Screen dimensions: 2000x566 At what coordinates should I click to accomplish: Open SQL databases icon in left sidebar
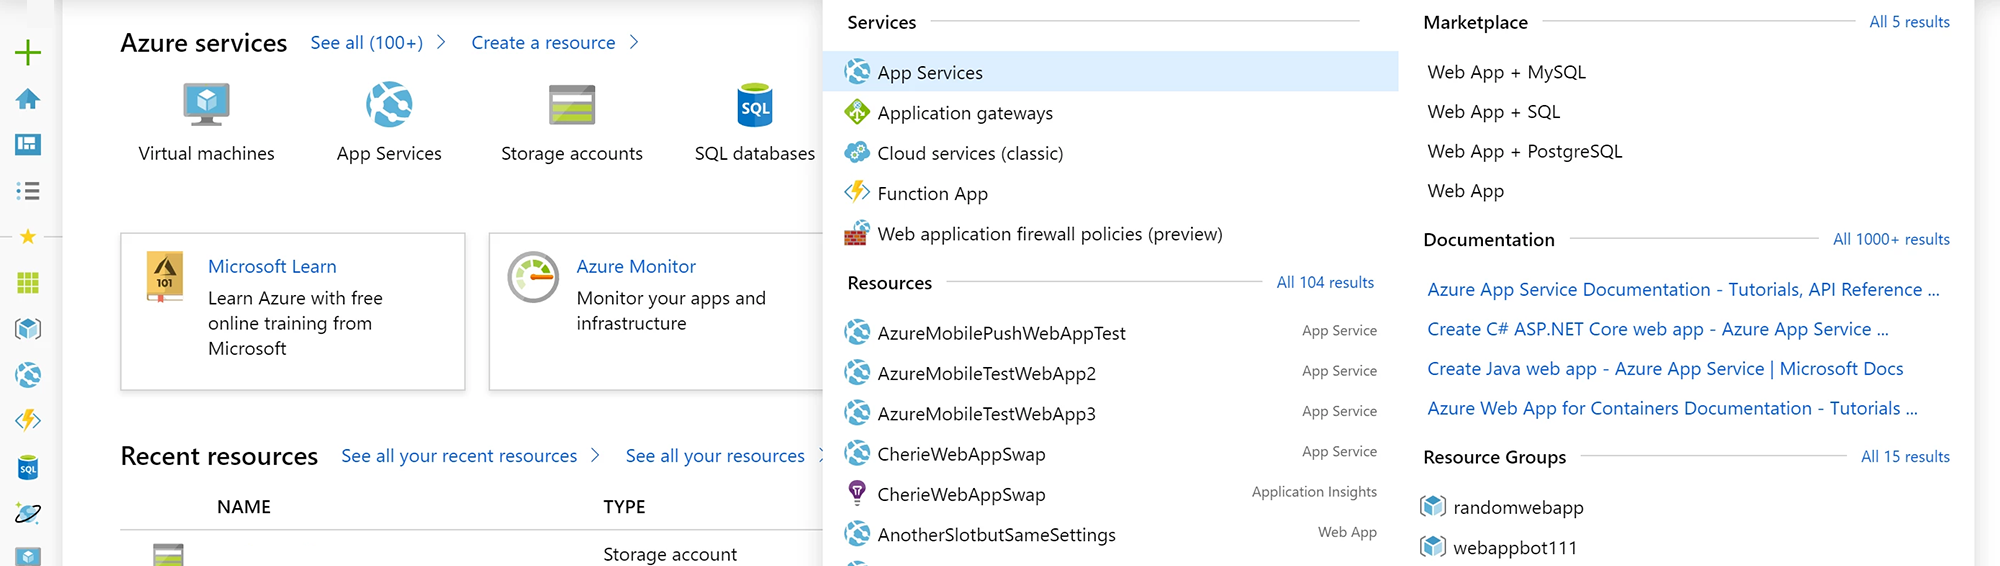pos(28,467)
